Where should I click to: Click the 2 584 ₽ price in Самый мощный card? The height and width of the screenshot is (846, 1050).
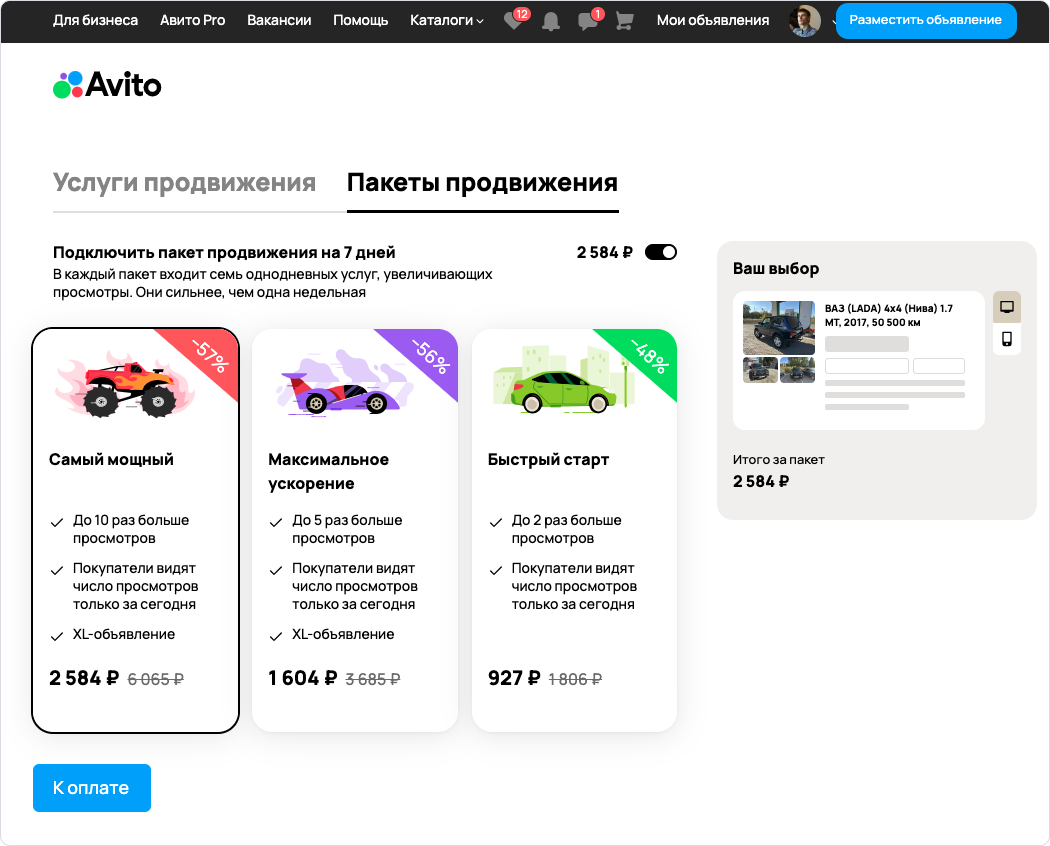point(84,678)
